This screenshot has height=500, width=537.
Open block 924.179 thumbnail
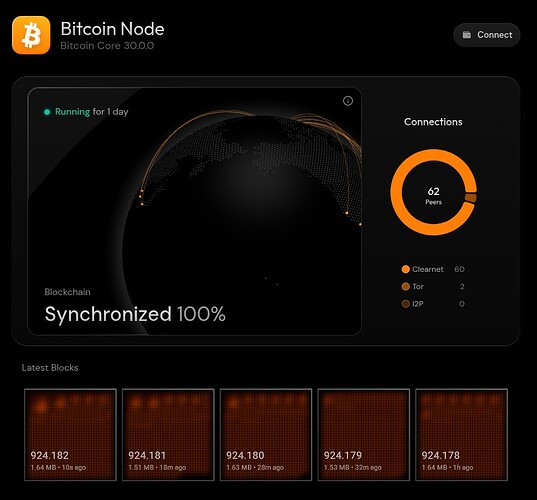[364, 435]
